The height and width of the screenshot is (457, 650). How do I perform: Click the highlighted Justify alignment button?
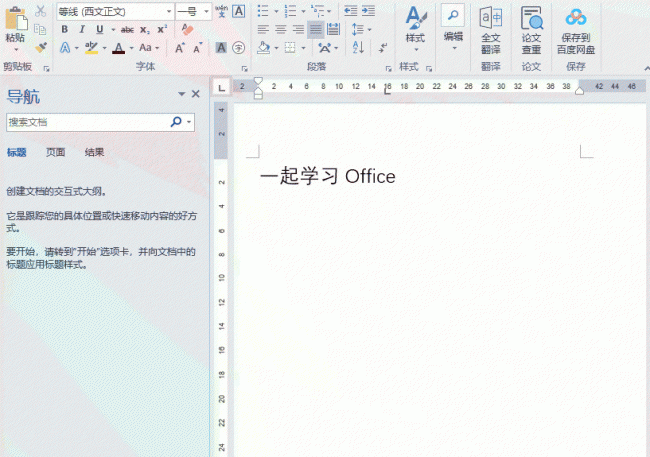315,29
